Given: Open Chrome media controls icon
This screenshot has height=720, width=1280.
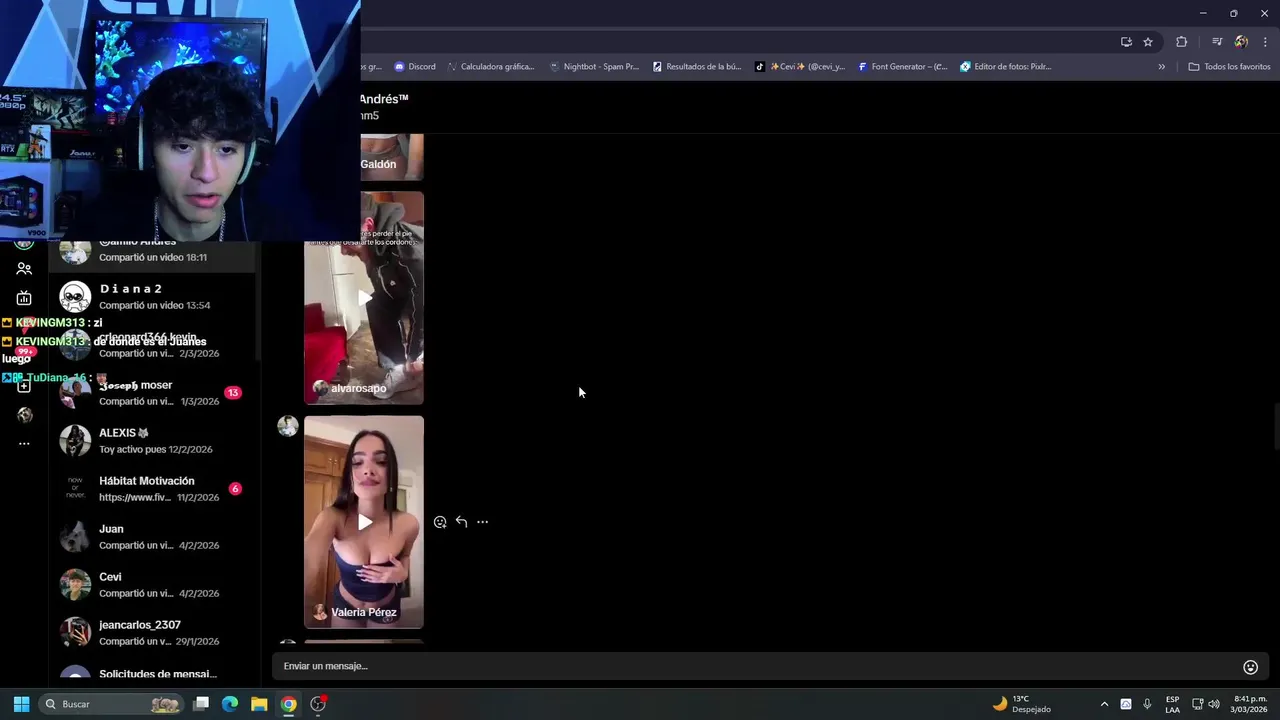Looking at the screenshot, I should click(x=1217, y=42).
